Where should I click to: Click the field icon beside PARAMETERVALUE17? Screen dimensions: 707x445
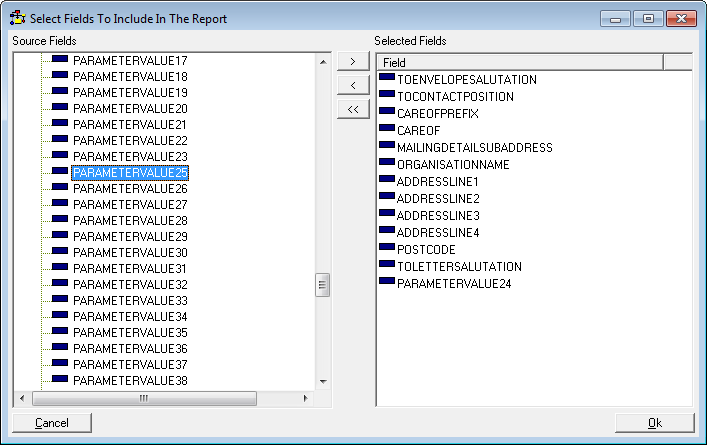[60, 59]
